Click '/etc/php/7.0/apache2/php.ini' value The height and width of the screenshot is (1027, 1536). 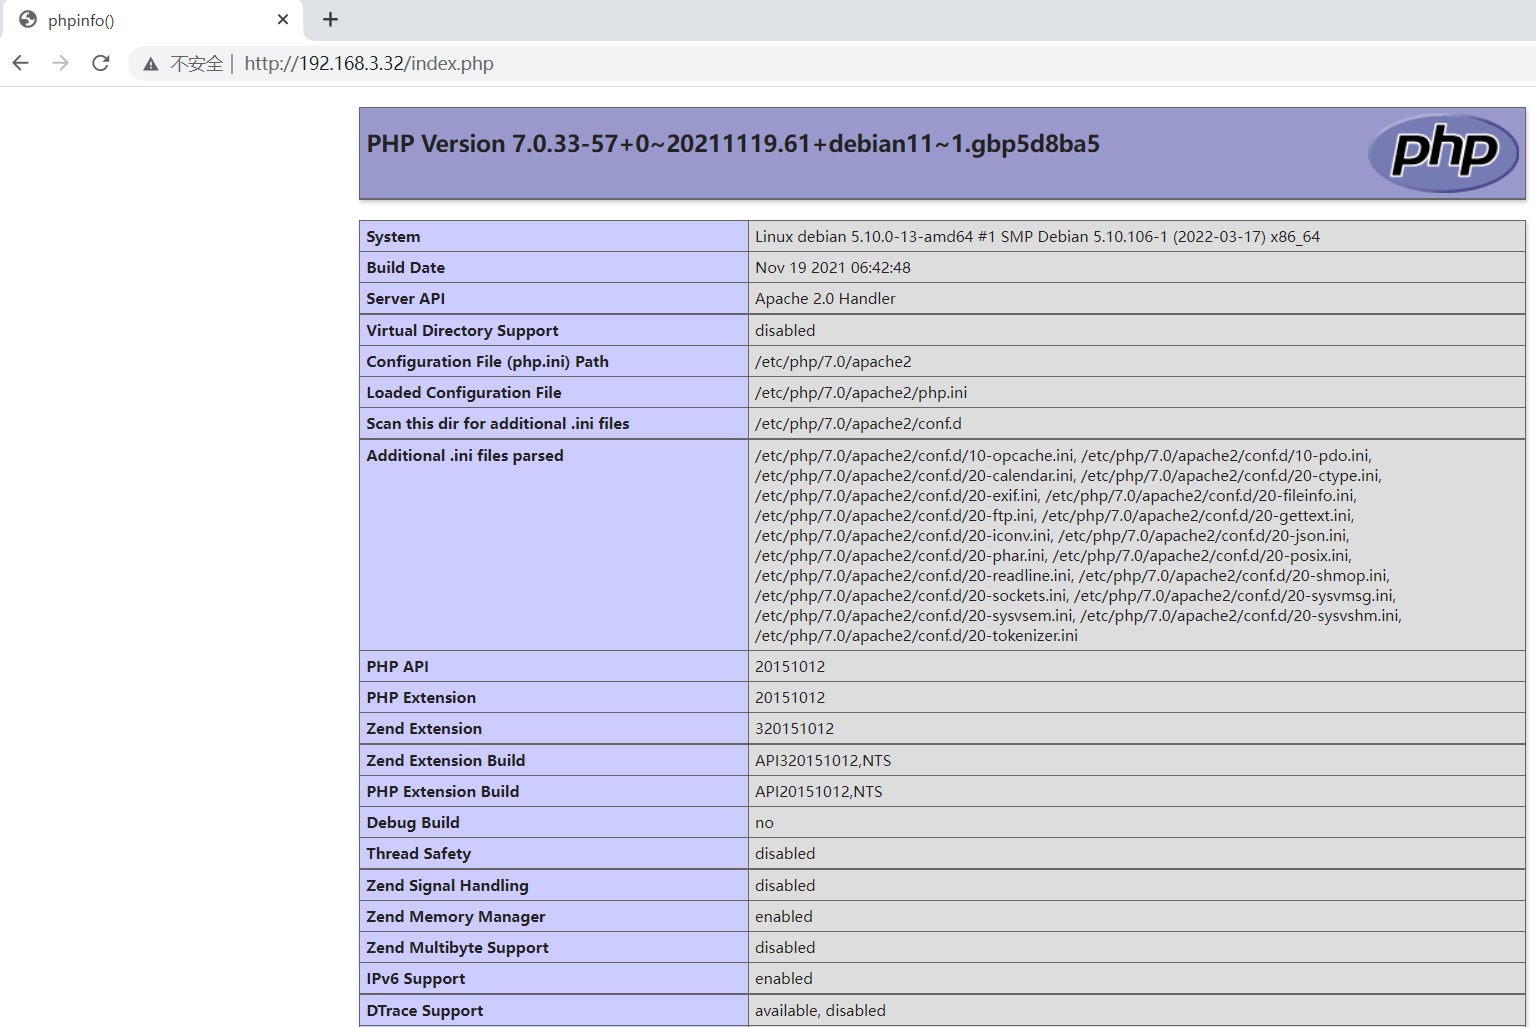(861, 393)
